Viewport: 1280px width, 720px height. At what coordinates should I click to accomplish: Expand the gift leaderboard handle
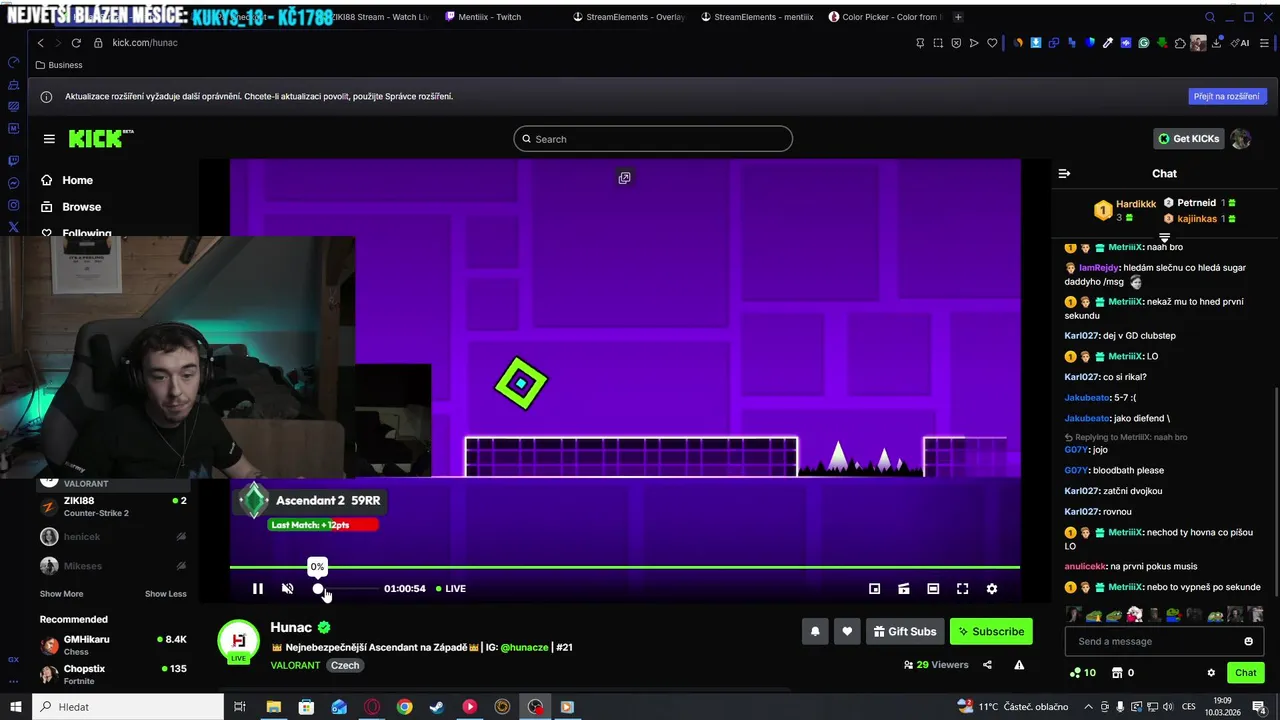point(1164,238)
